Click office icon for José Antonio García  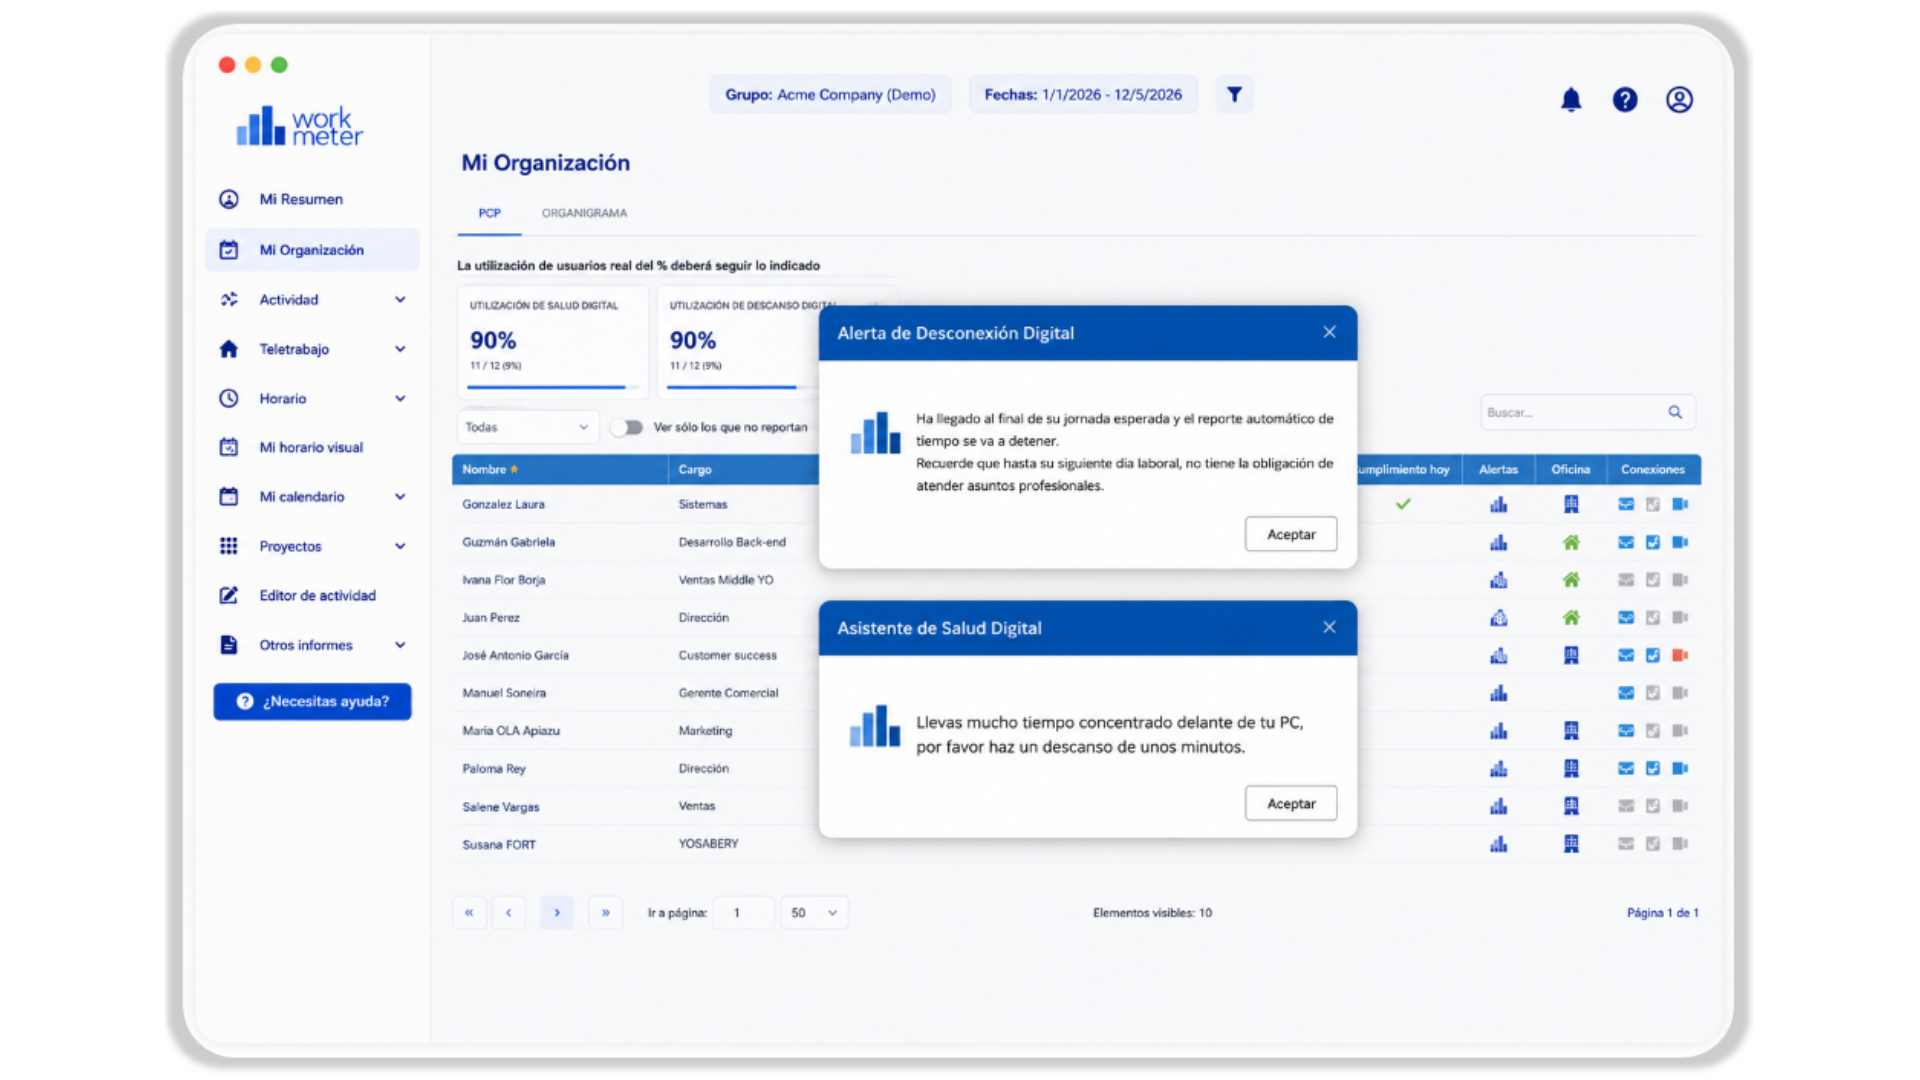[1571, 655]
